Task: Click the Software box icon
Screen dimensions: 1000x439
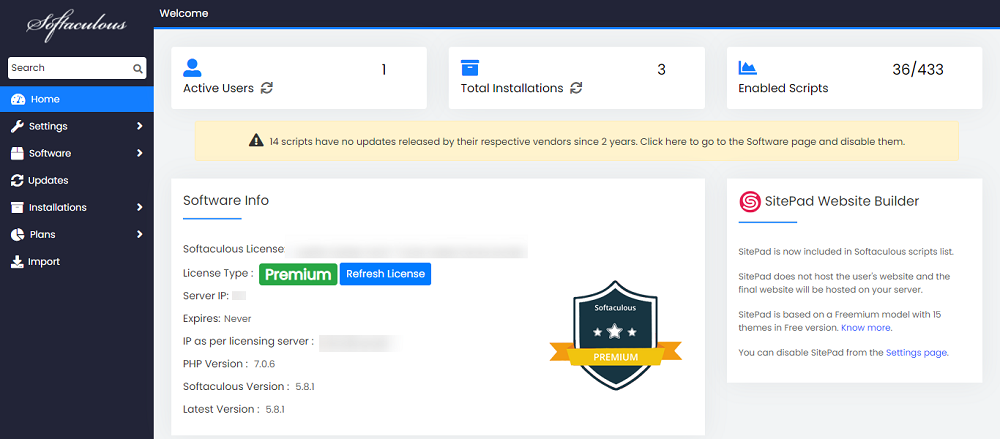Action: click(x=17, y=153)
